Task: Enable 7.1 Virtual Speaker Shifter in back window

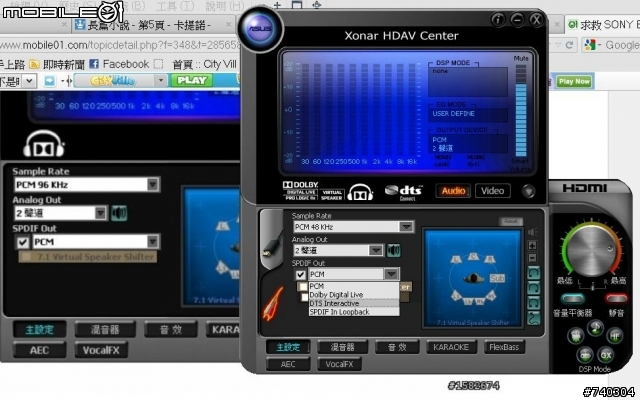Action: [26, 257]
